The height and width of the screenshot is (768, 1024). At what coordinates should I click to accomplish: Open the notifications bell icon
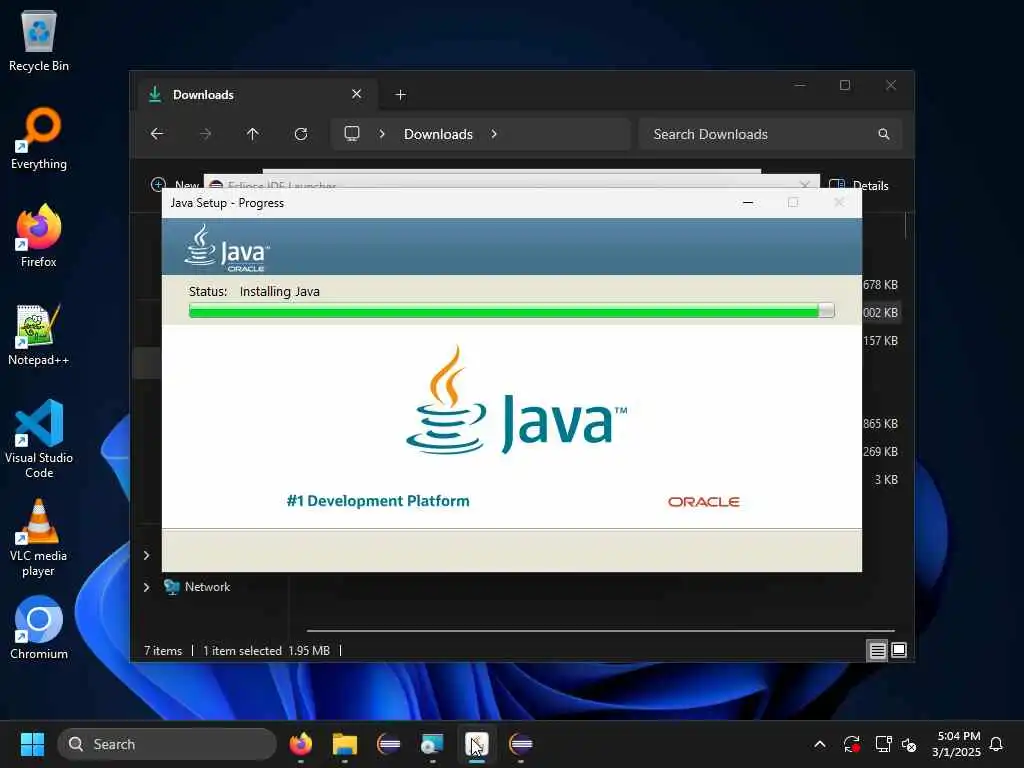[996, 744]
